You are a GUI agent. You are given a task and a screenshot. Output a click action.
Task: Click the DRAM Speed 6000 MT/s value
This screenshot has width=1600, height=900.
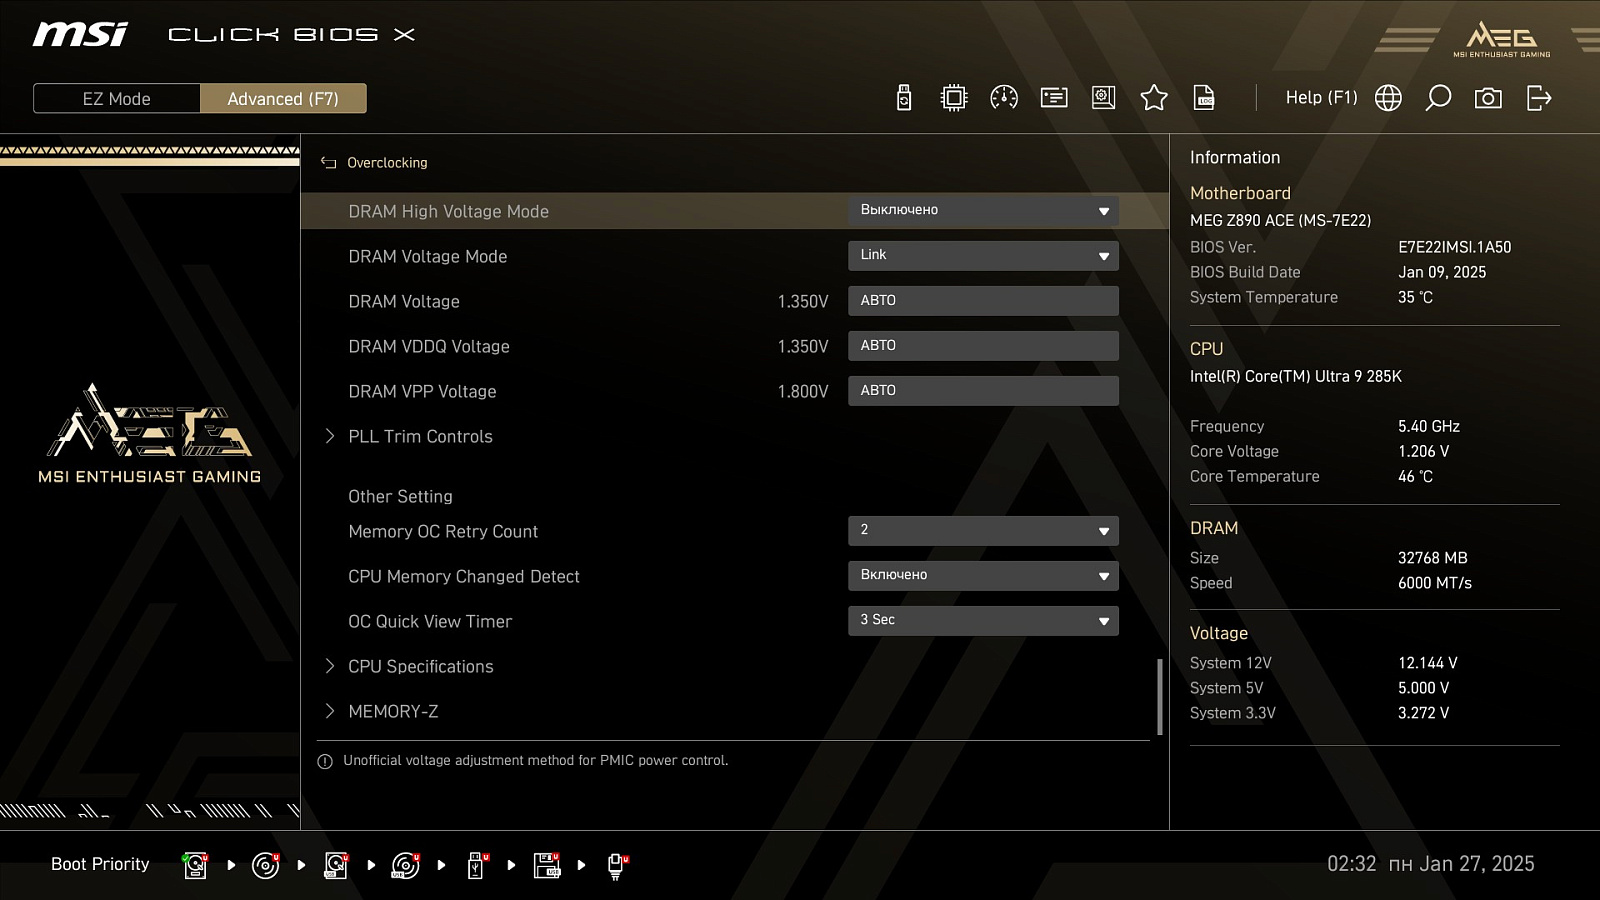pos(1434,583)
